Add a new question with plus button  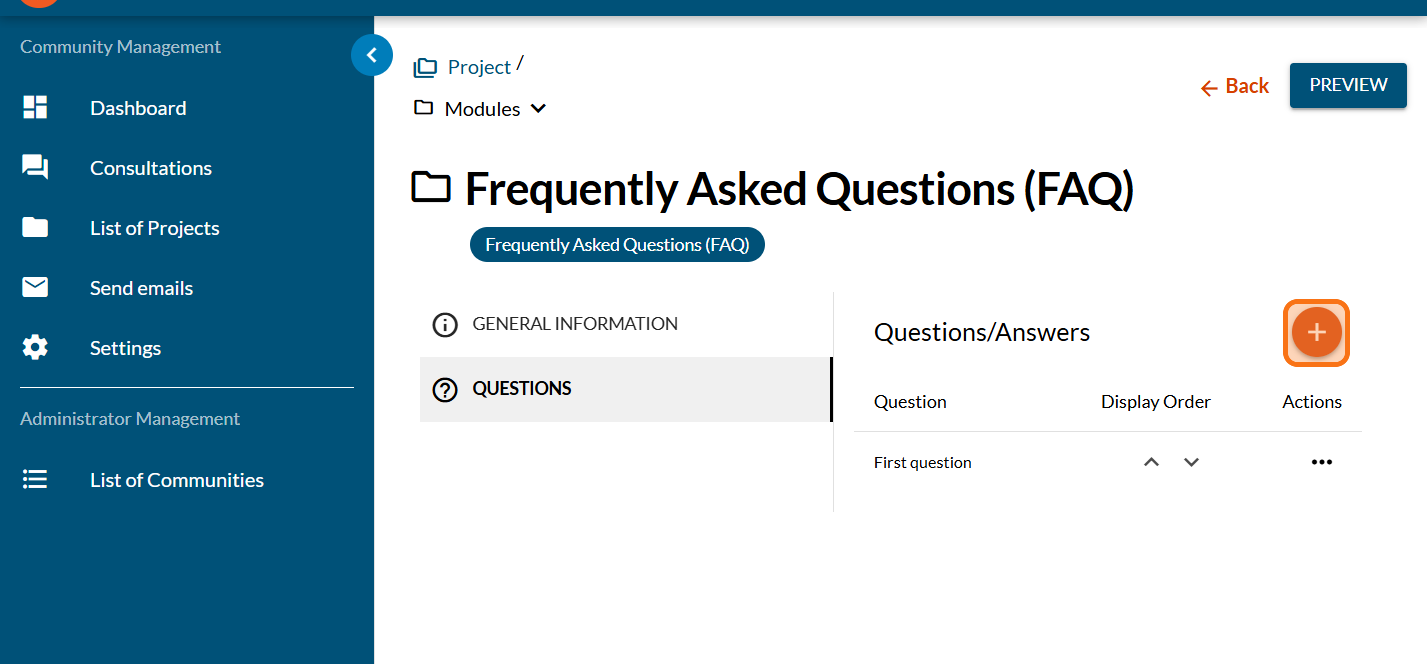1316,333
